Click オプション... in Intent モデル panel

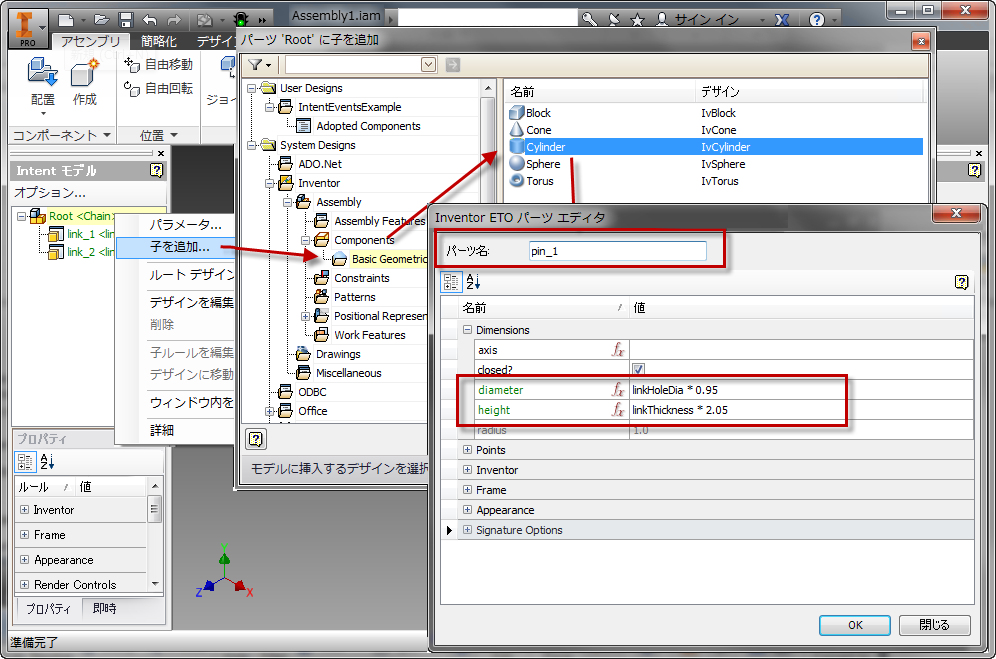(x=50, y=193)
